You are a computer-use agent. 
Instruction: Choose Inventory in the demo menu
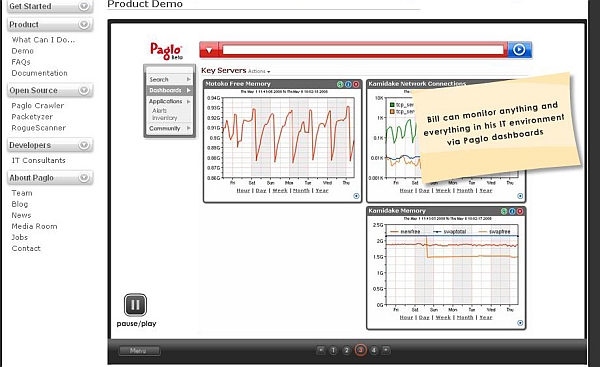pyautogui.click(x=165, y=118)
